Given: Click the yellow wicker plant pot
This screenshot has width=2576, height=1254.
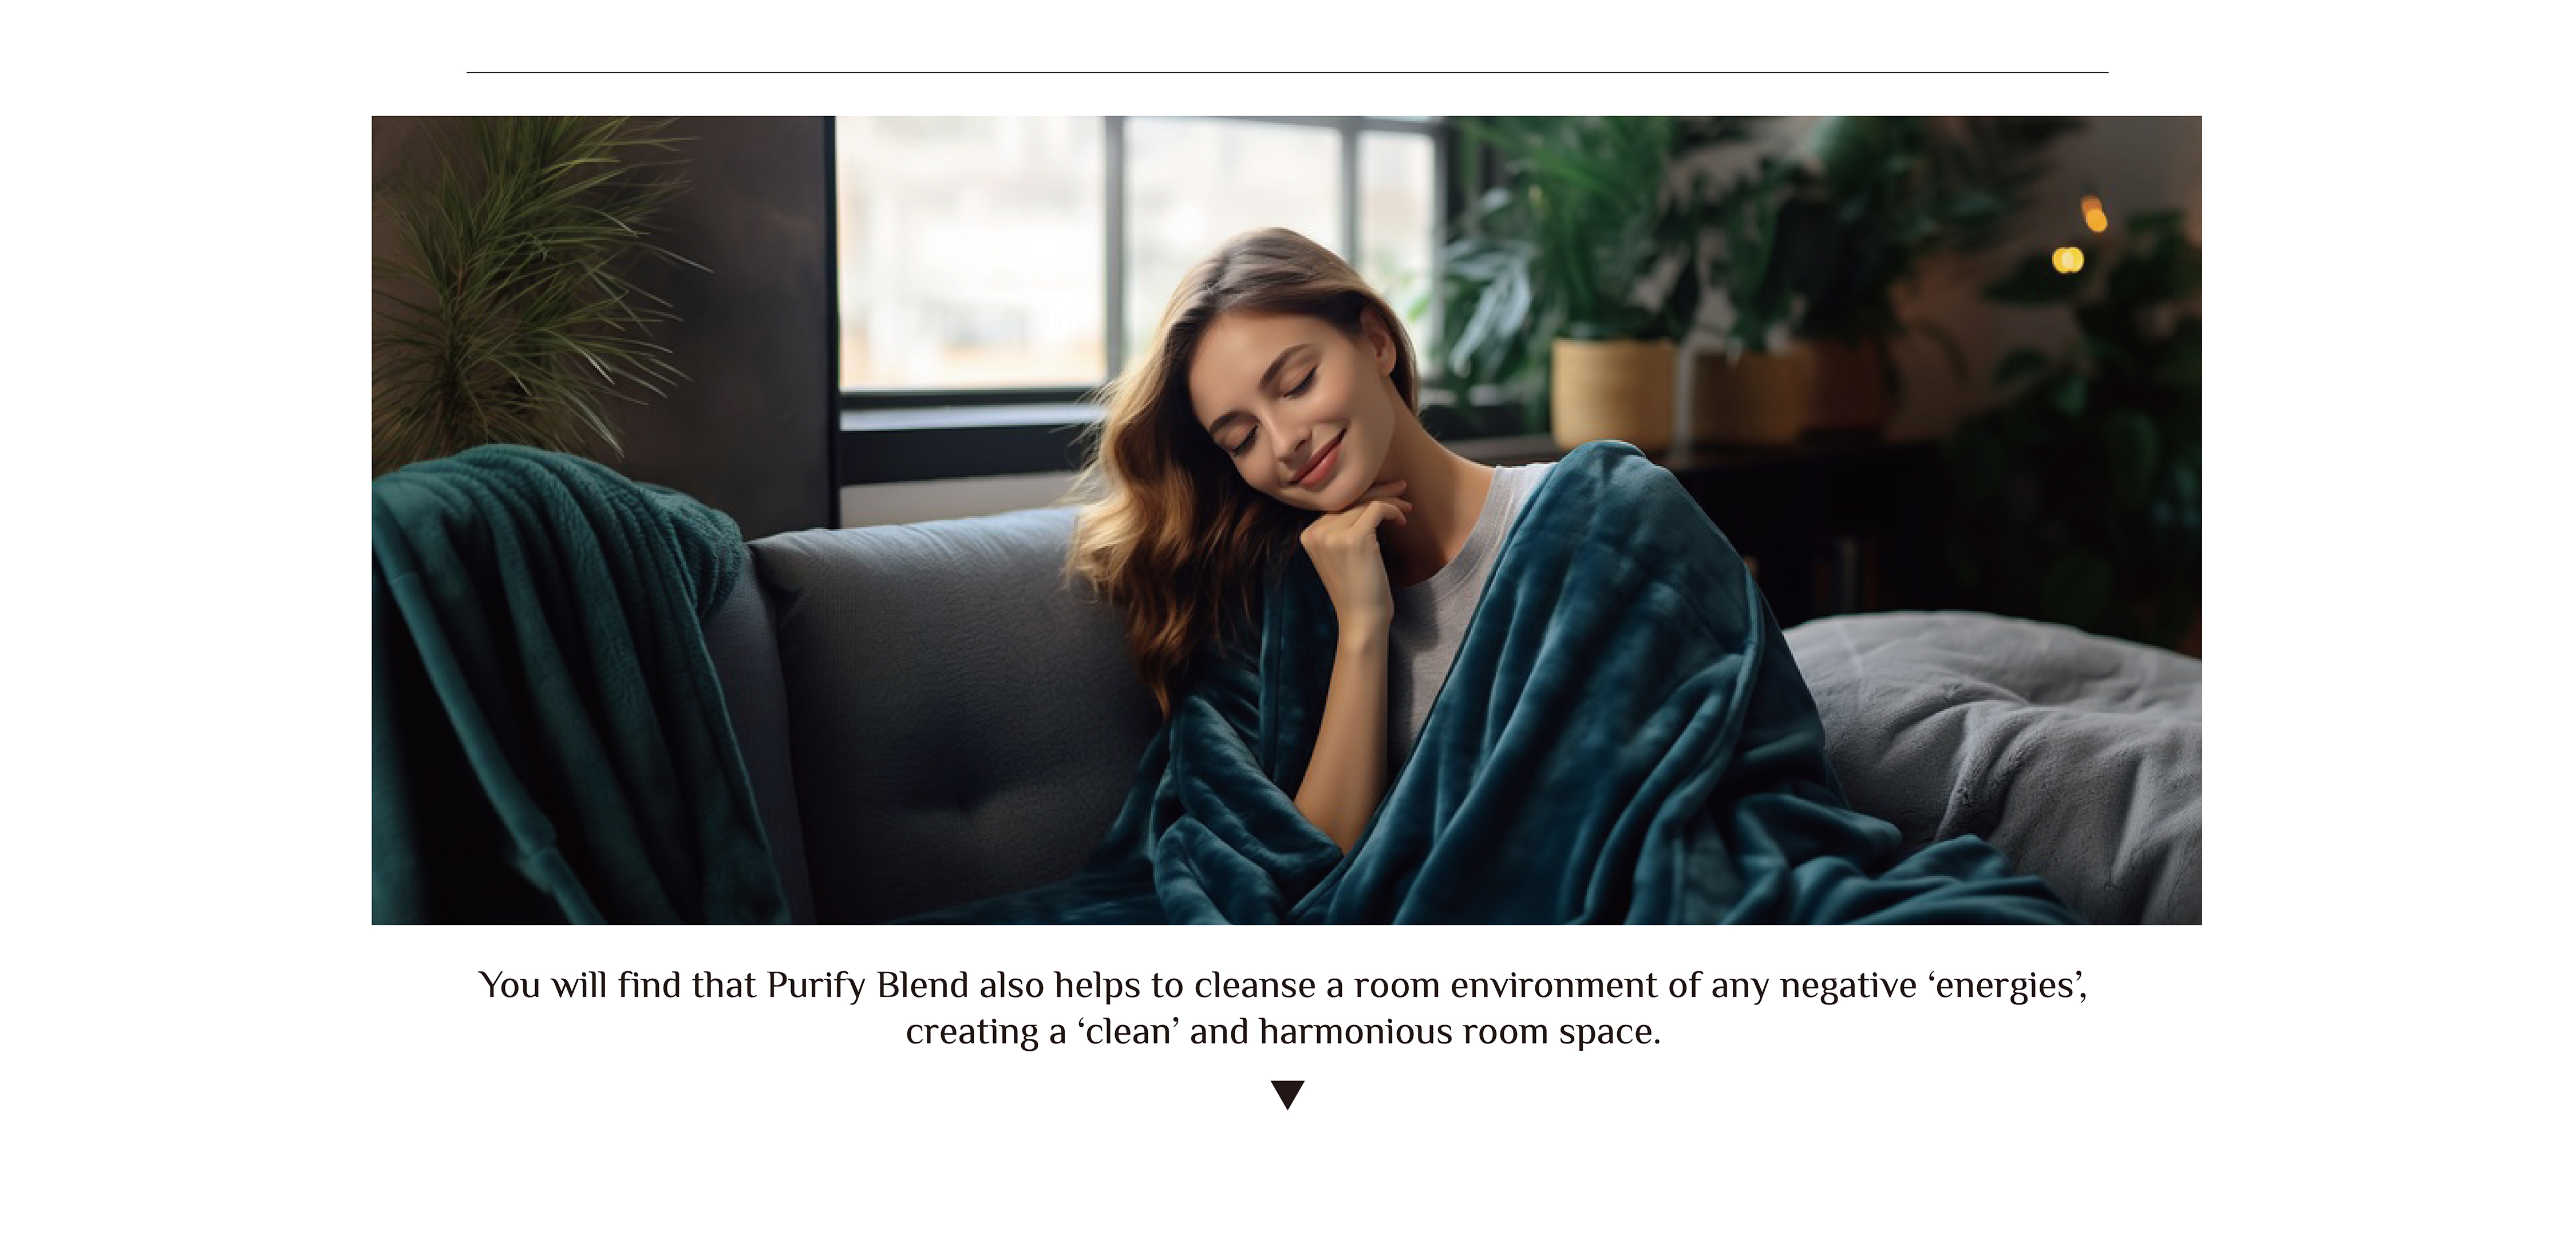Looking at the screenshot, I should coord(1612,392).
